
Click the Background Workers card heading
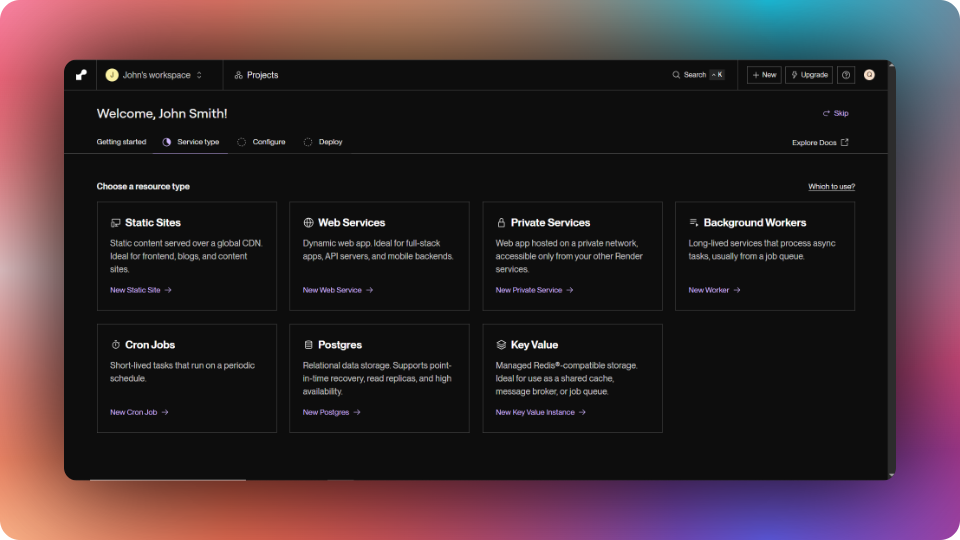(x=755, y=223)
